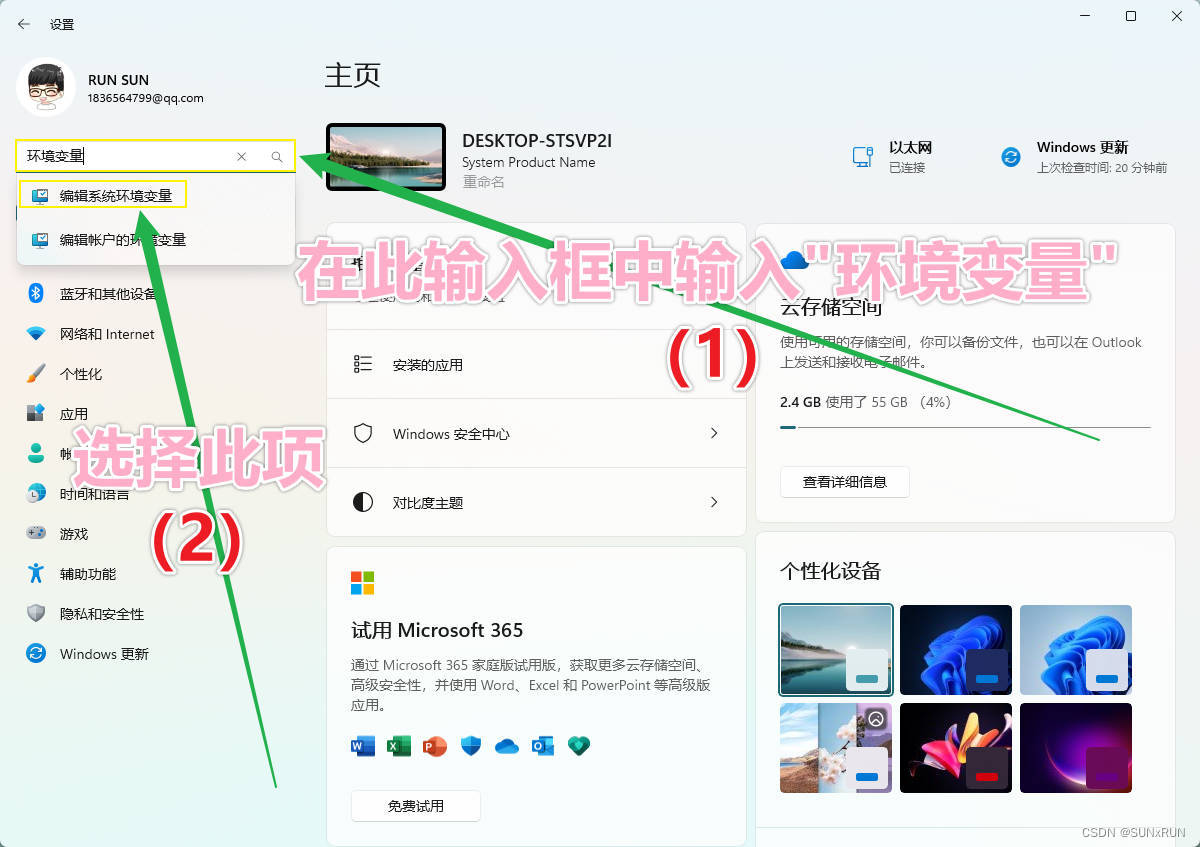Click the shield 隐私和安全性 icon

[36, 614]
